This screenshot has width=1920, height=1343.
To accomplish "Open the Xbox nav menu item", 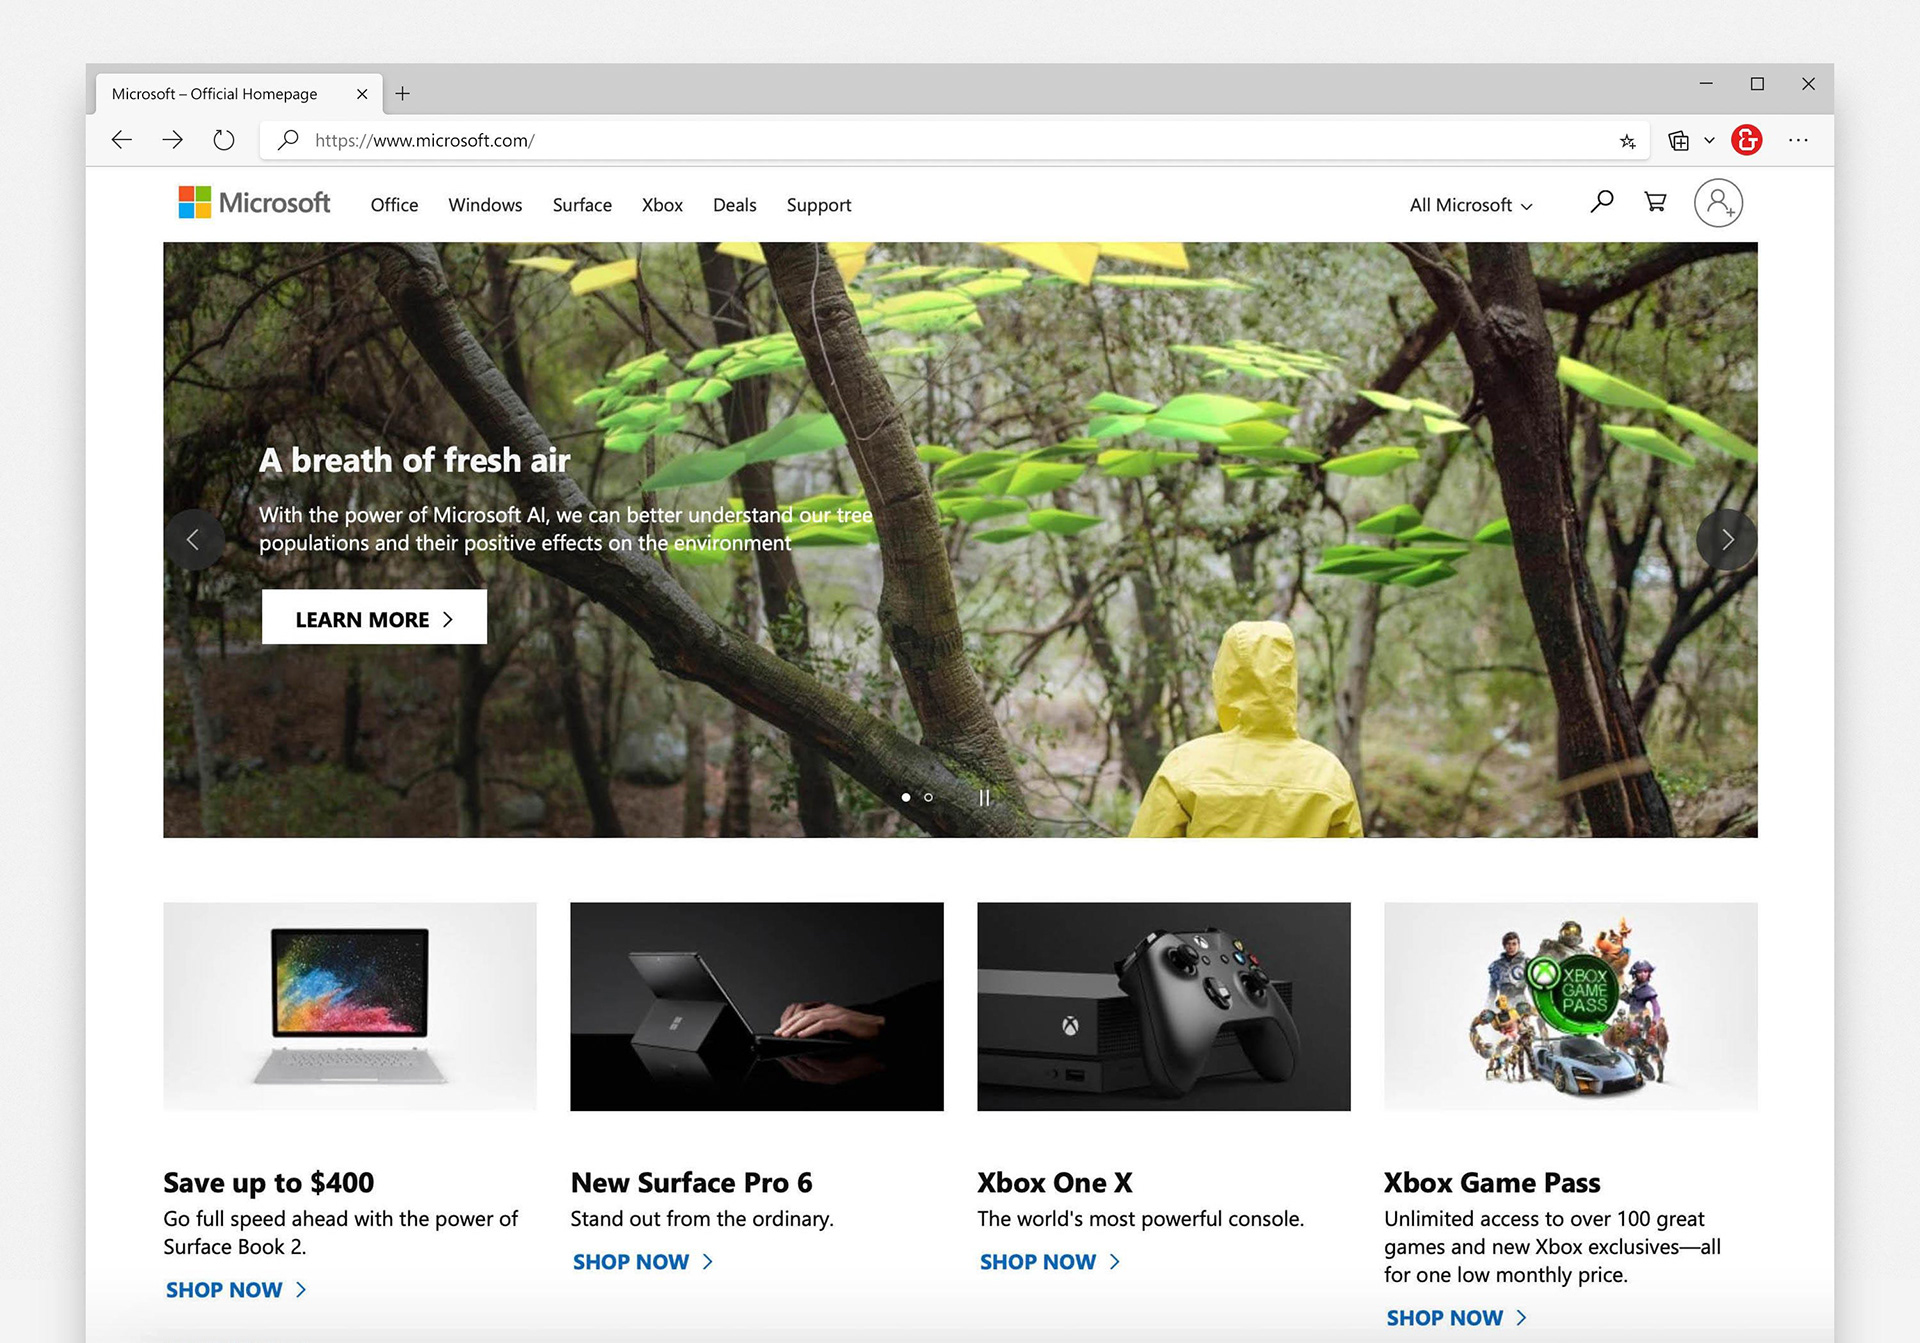I will [662, 205].
